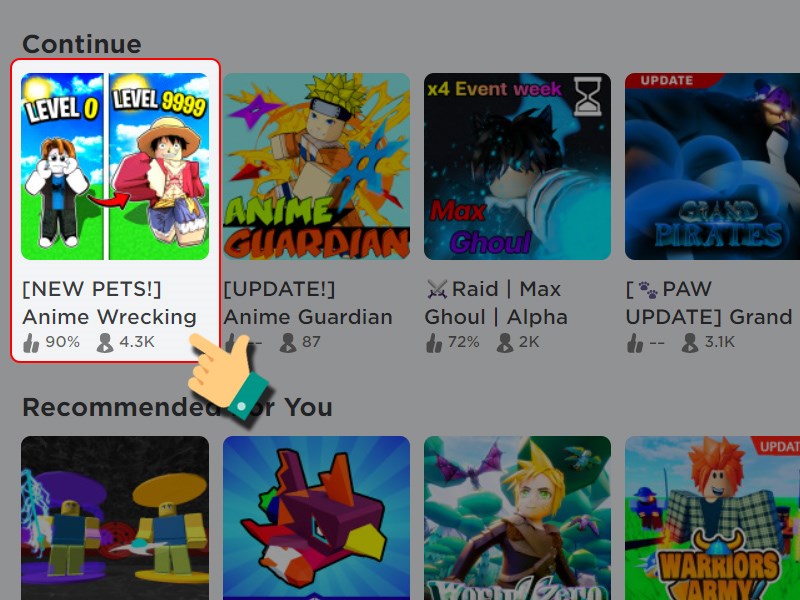Click the thumbs-up icon showing 90%
This screenshot has height=600, width=800.
[31, 343]
